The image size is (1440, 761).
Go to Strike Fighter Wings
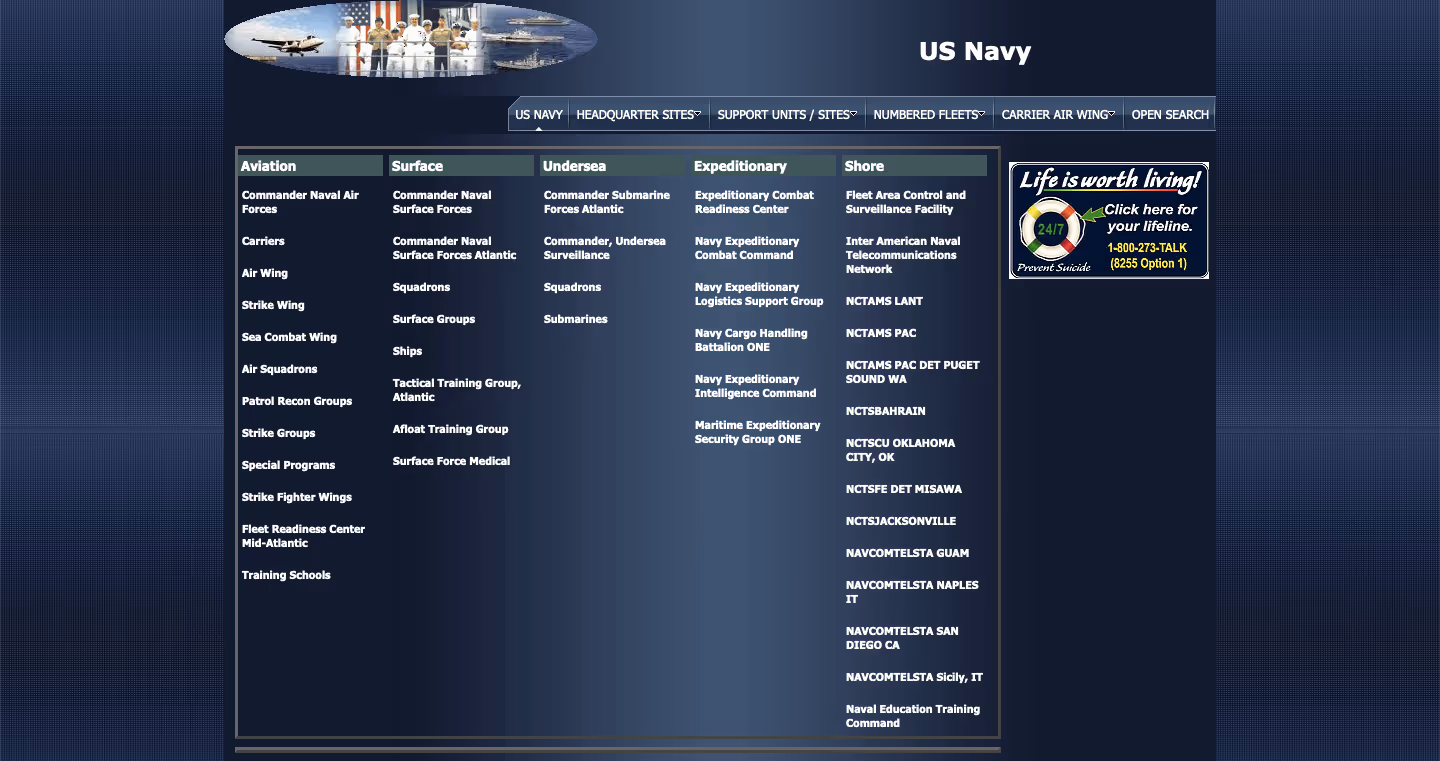click(x=297, y=497)
